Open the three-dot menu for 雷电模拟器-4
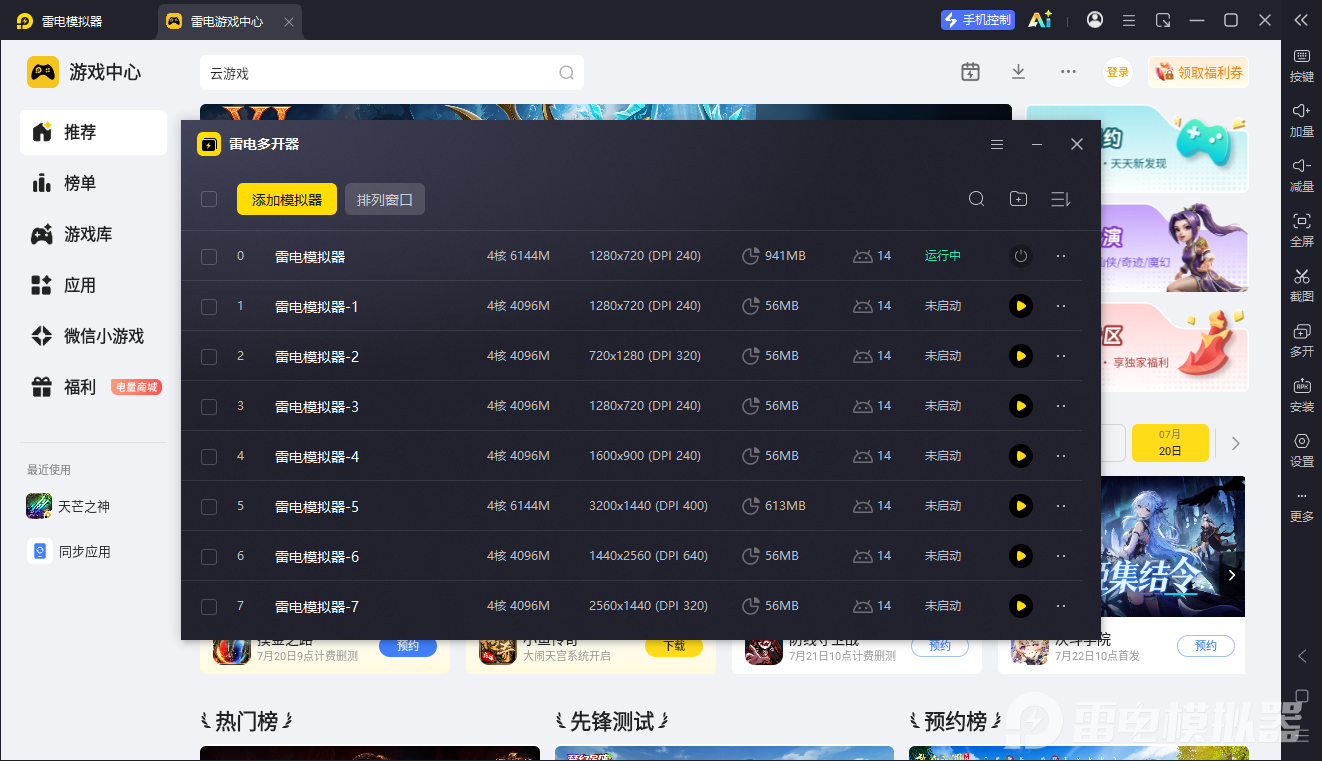 1061,456
